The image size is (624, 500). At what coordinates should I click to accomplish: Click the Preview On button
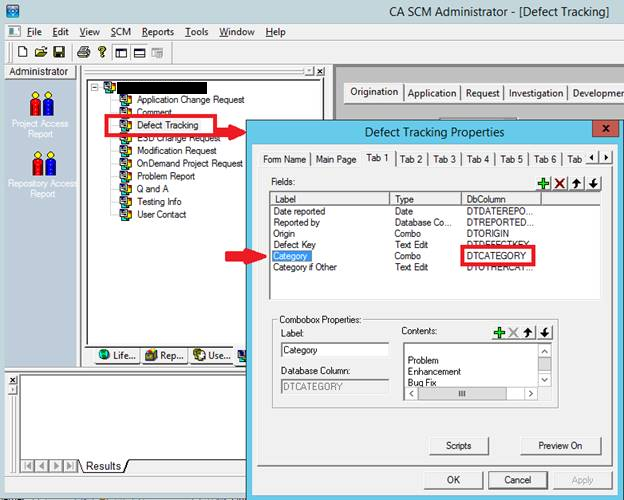(560, 446)
